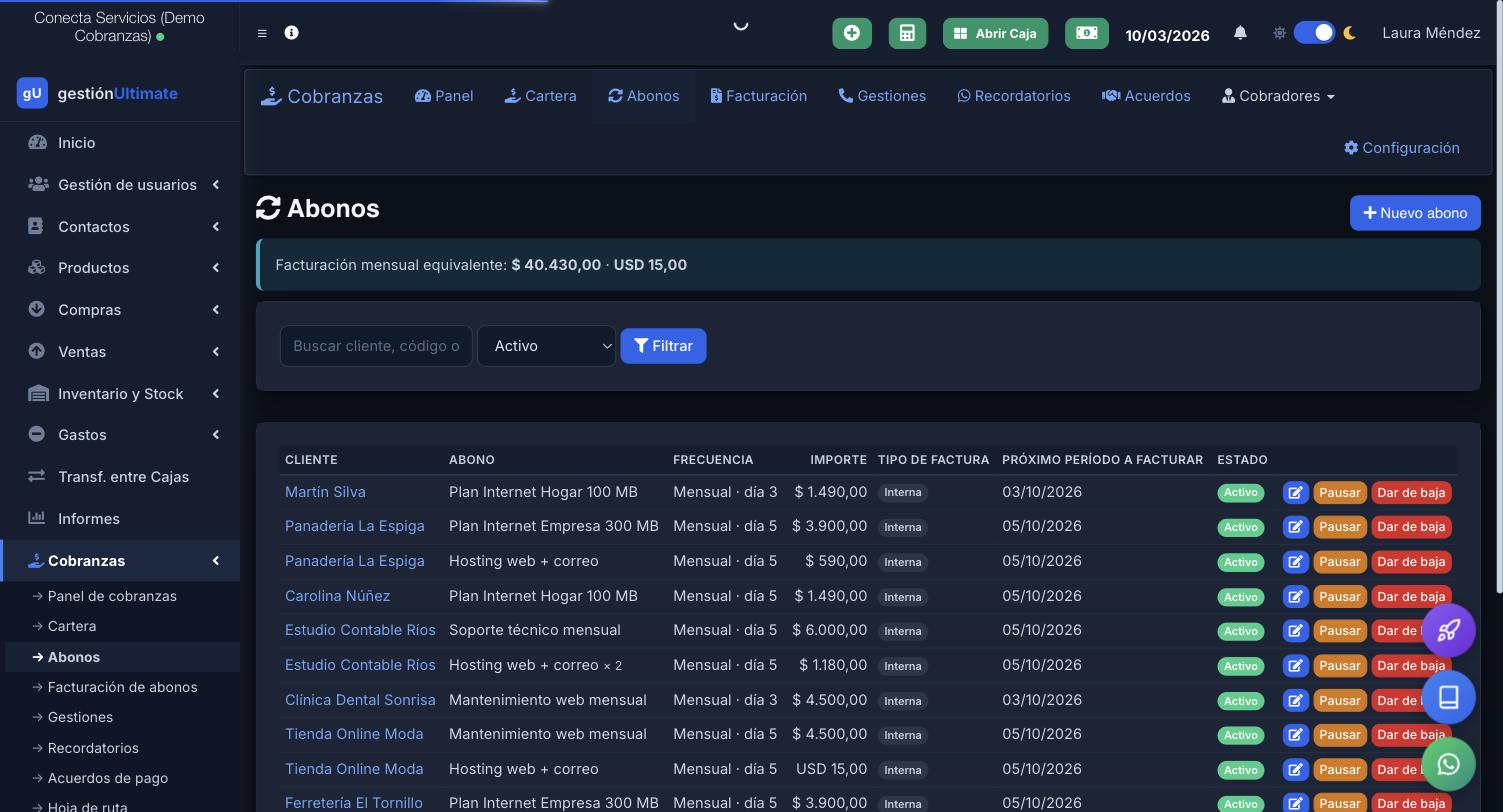This screenshot has width=1503, height=812.
Task: Focus the Buscar cliente search field
Action: tap(376, 346)
